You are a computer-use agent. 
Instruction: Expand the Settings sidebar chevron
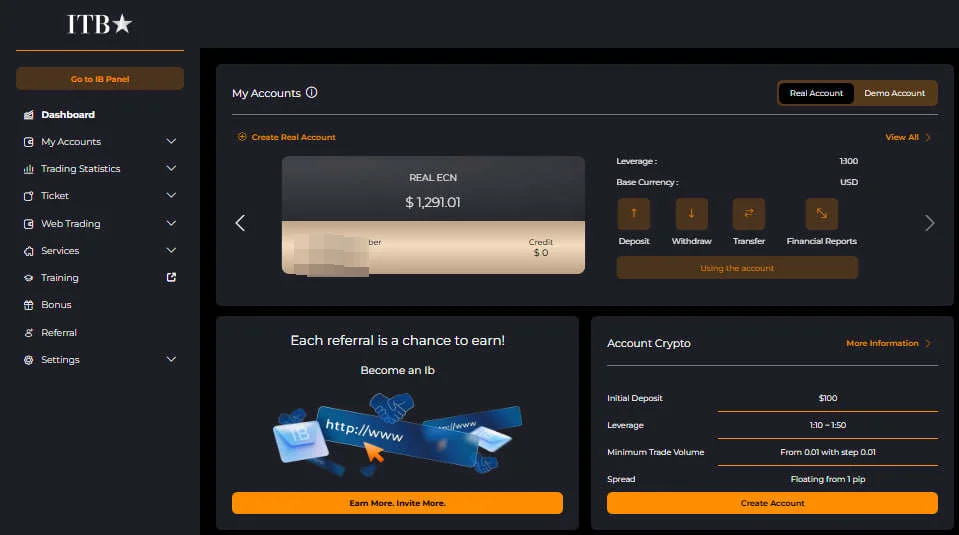[171, 359]
